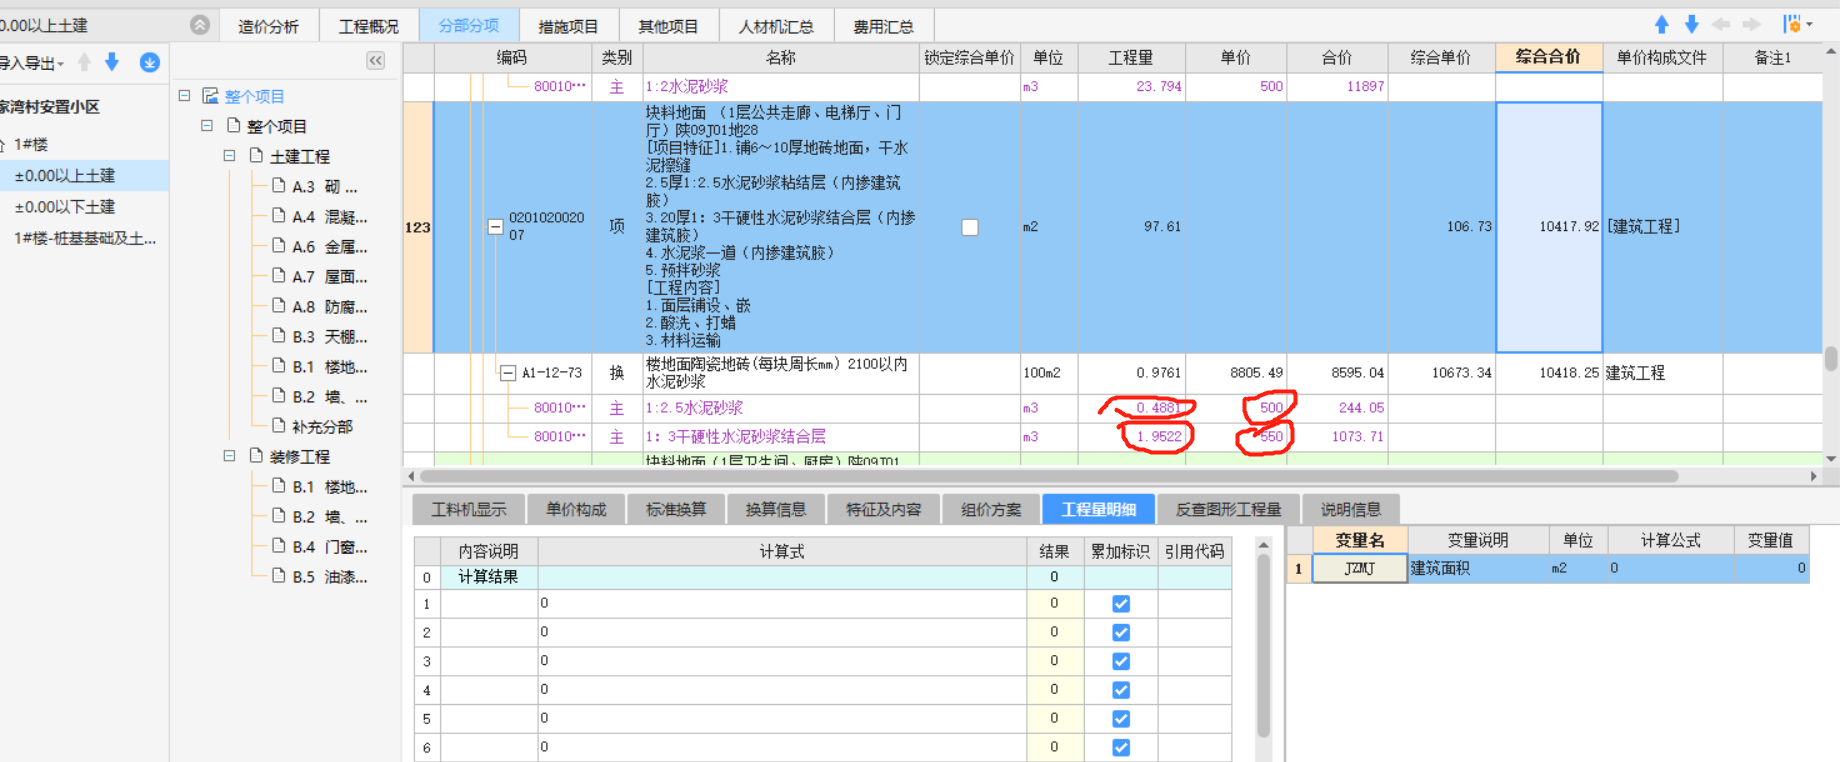Select B.1 楼地 under 装修工程

click(330, 486)
